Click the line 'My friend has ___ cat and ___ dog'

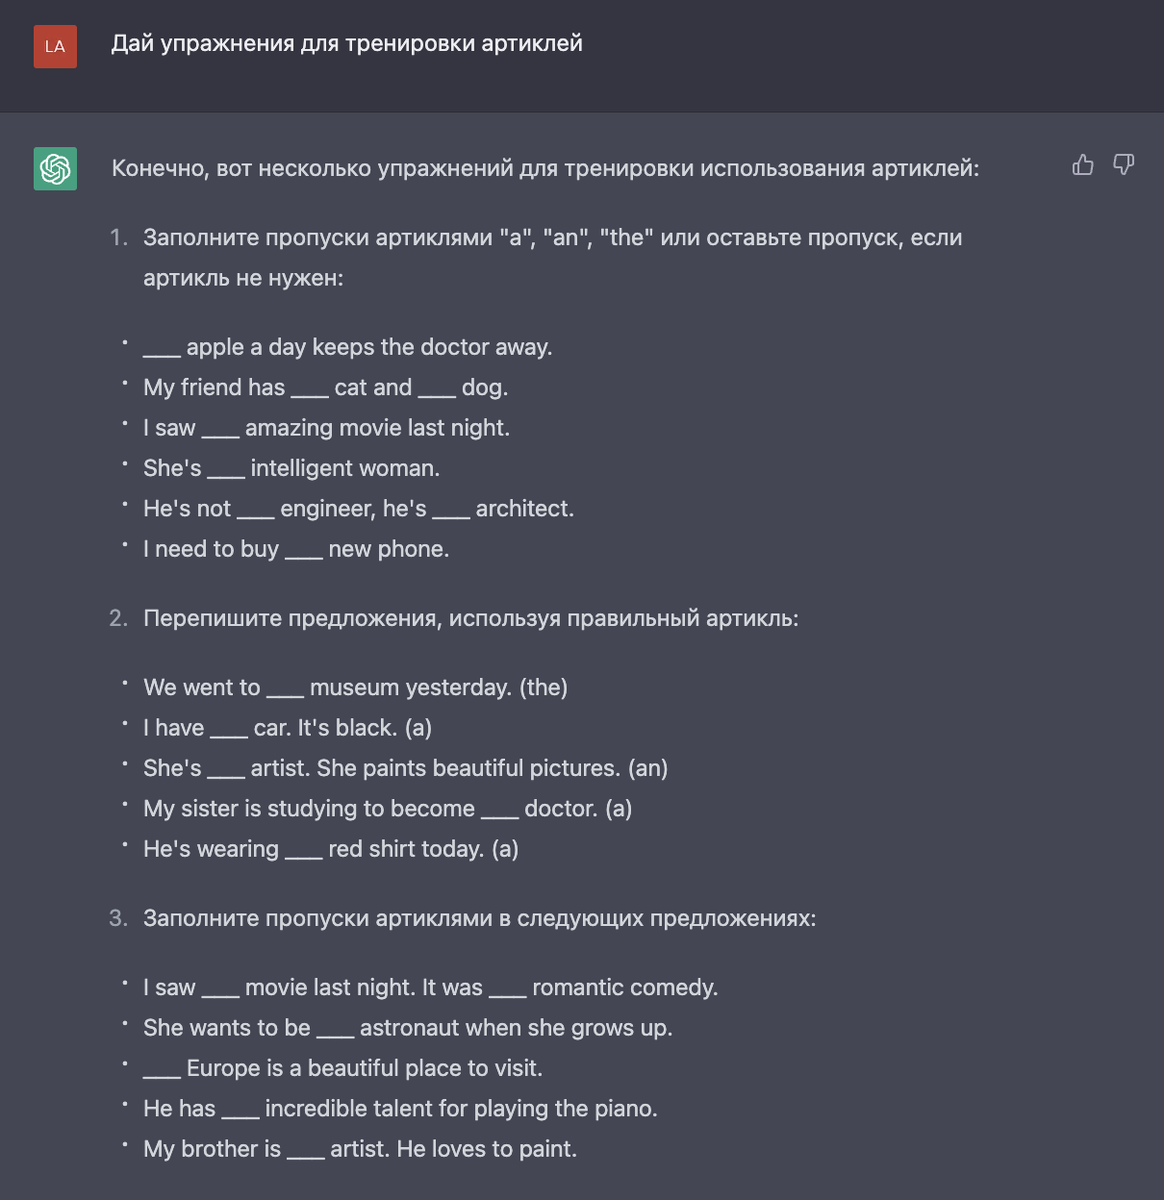coord(326,387)
